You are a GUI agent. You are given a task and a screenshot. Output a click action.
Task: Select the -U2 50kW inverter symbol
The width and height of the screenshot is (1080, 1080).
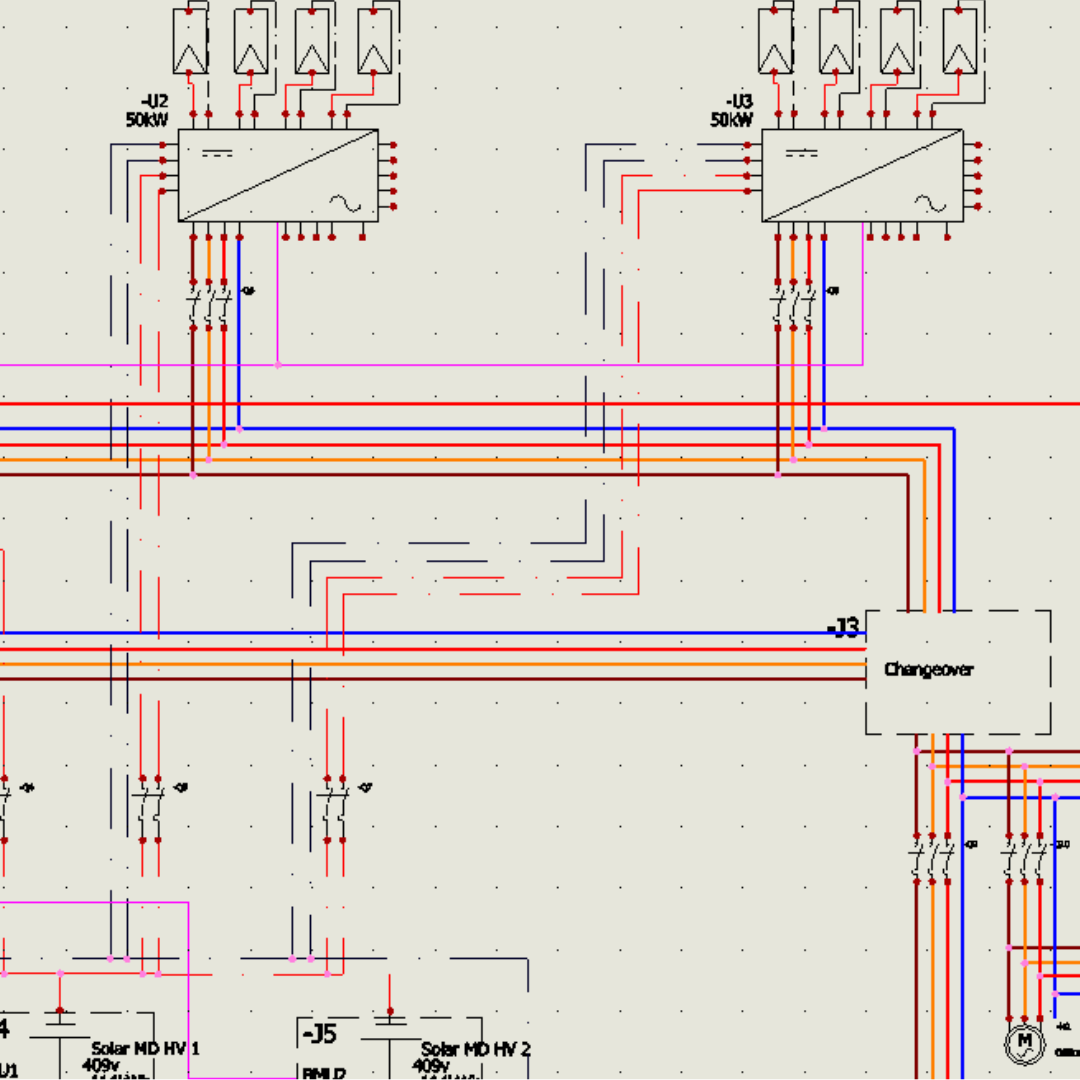coord(278,175)
